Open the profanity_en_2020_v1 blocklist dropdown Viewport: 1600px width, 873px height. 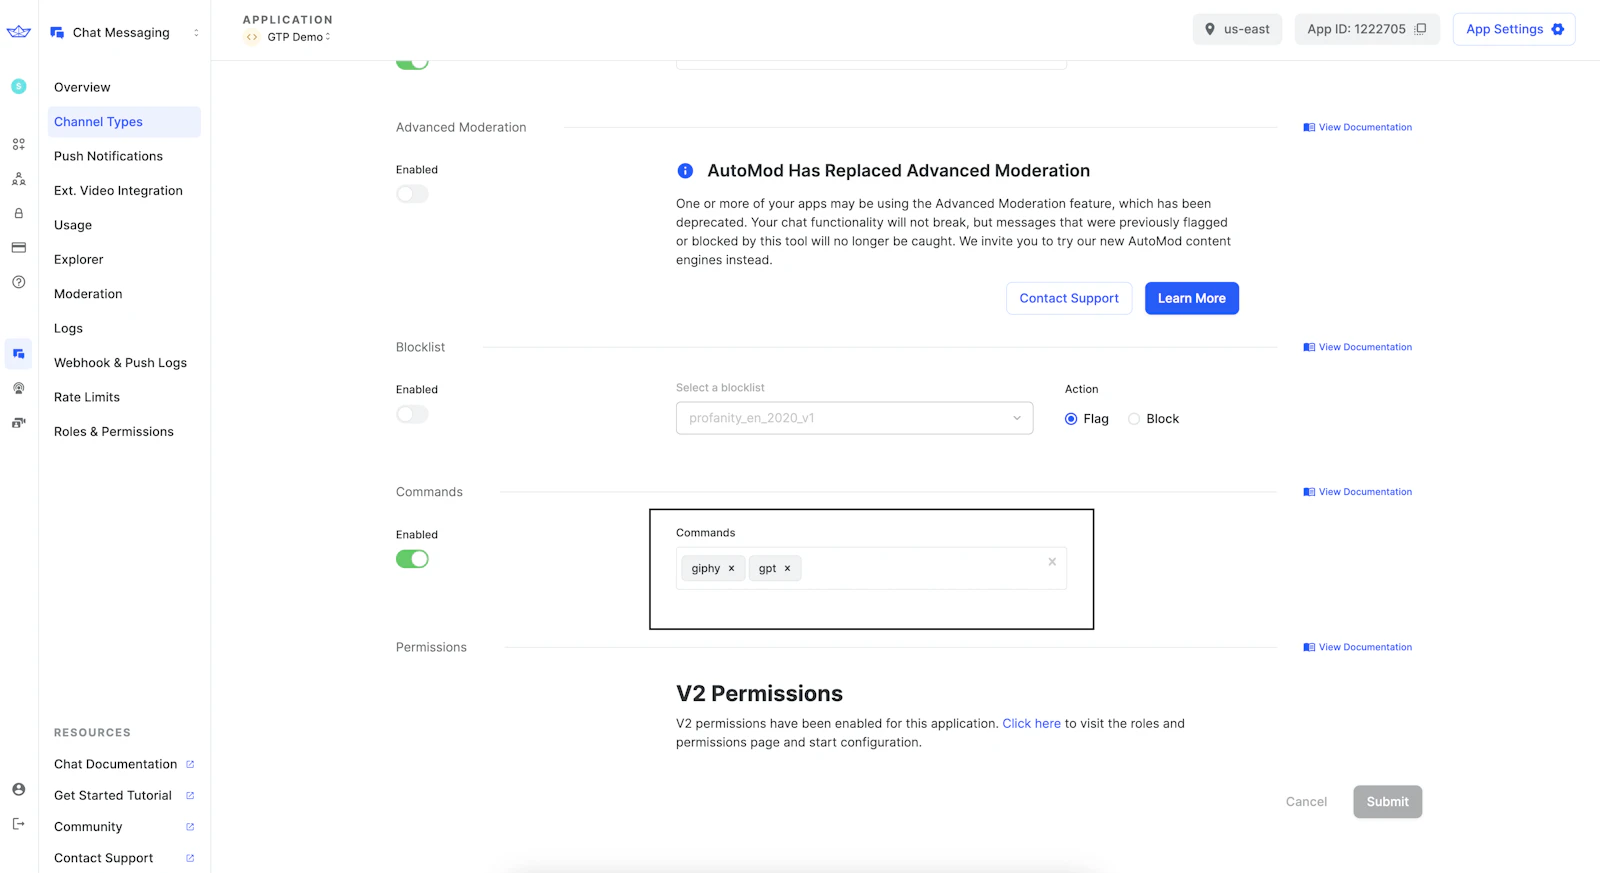(x=854, y=418)
